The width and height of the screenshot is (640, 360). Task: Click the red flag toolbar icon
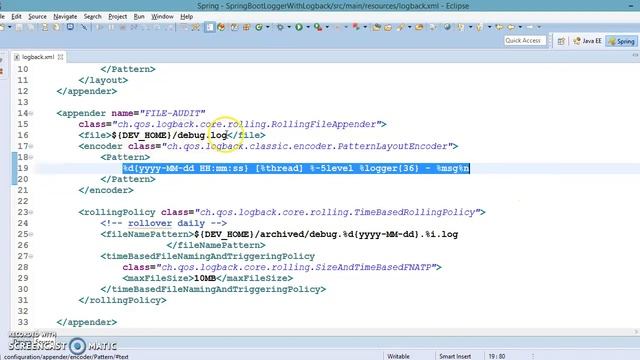[x=356, y=27]
